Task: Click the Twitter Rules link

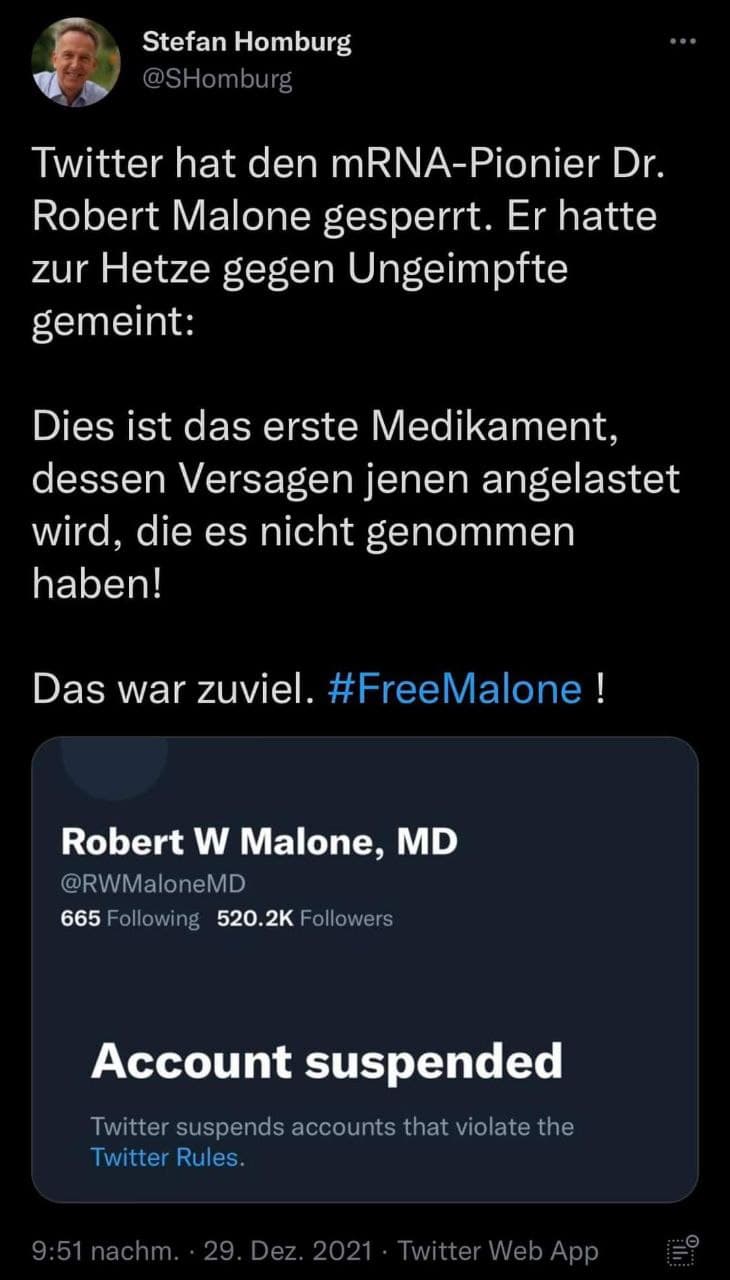Action: [165, 1158]
